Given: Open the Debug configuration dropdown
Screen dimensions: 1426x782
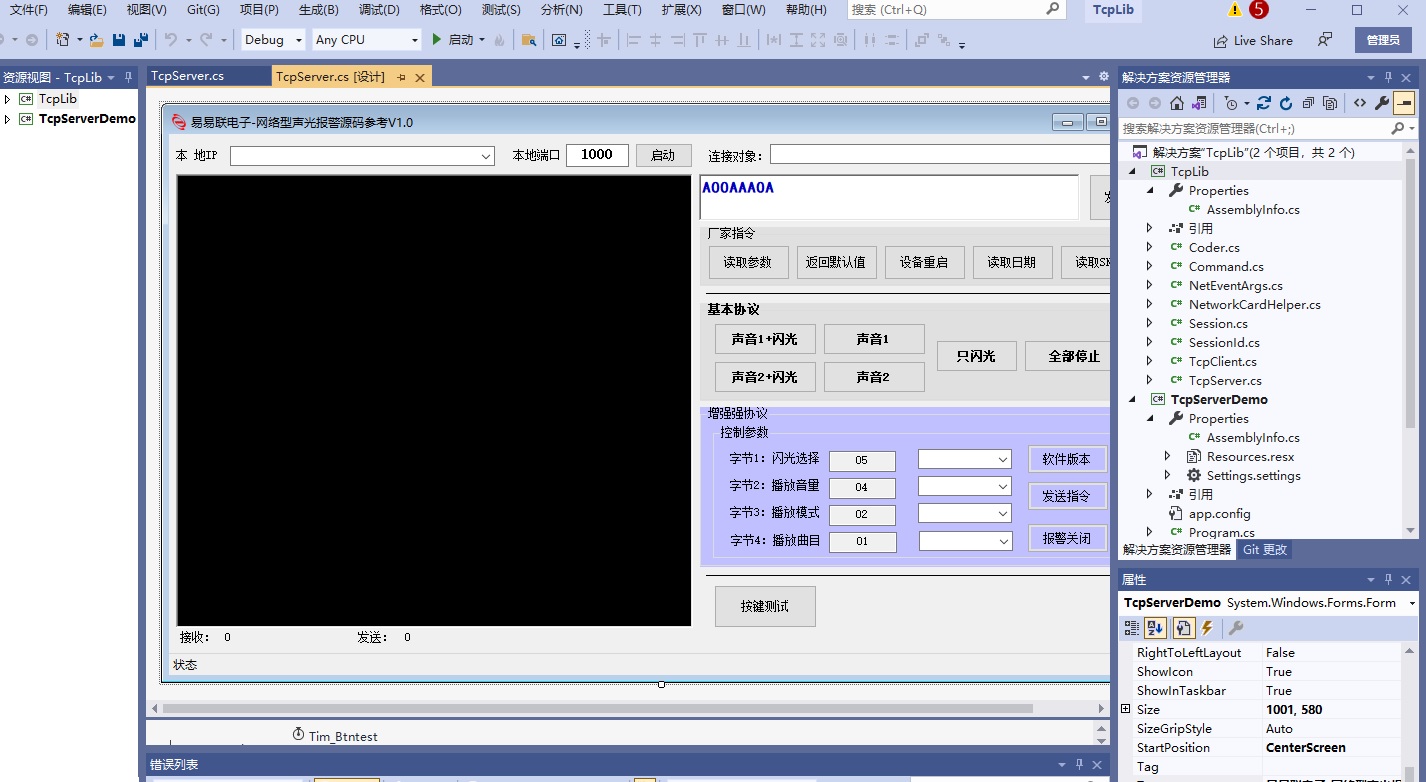Looking at the screenshot, I should [274, 40].
